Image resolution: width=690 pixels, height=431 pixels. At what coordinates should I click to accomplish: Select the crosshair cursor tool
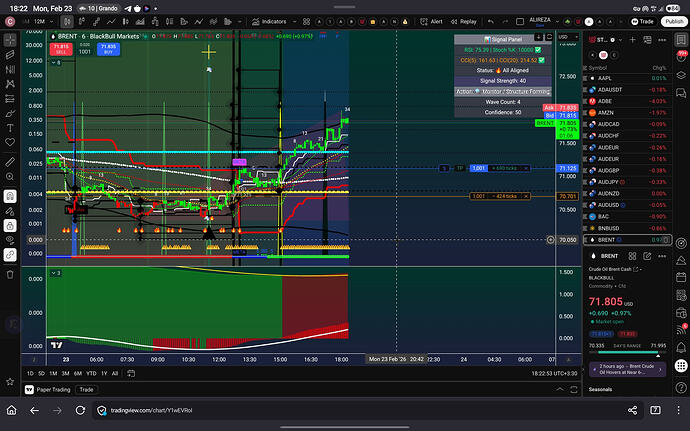10,40
